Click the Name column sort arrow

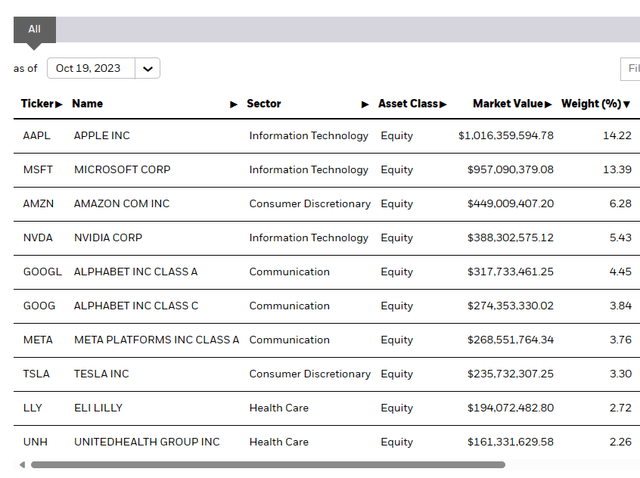click(x=234, y=104)
